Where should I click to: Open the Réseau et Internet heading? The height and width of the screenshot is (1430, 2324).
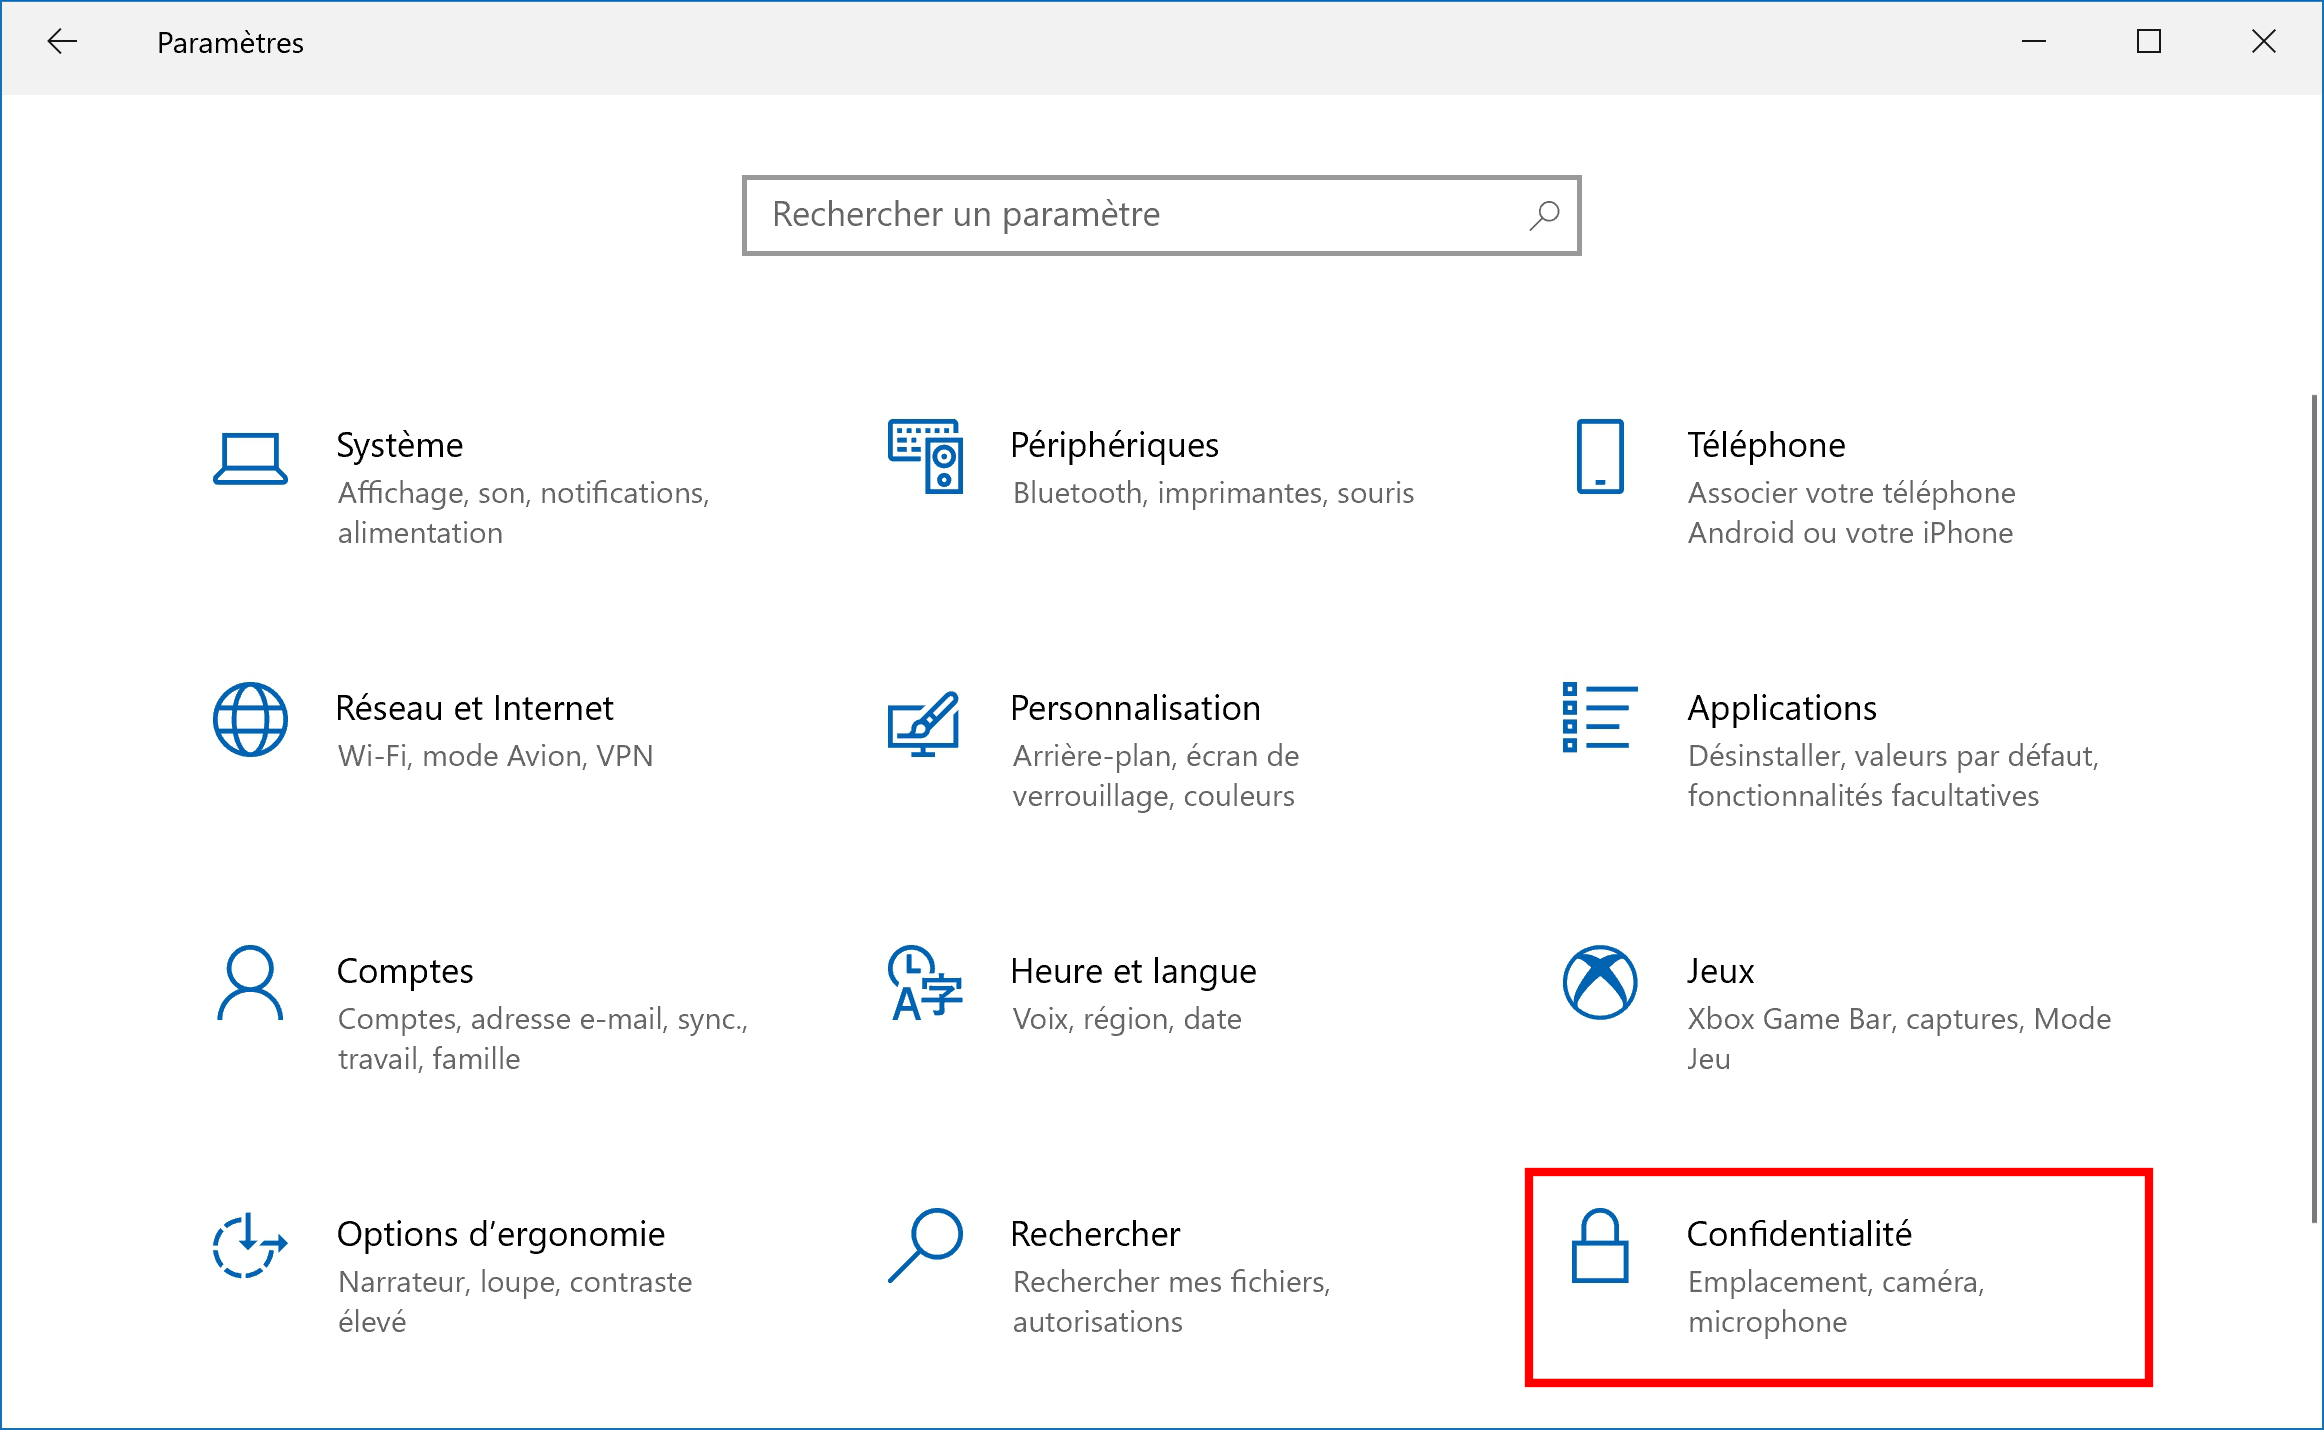(x=474, y=708)
